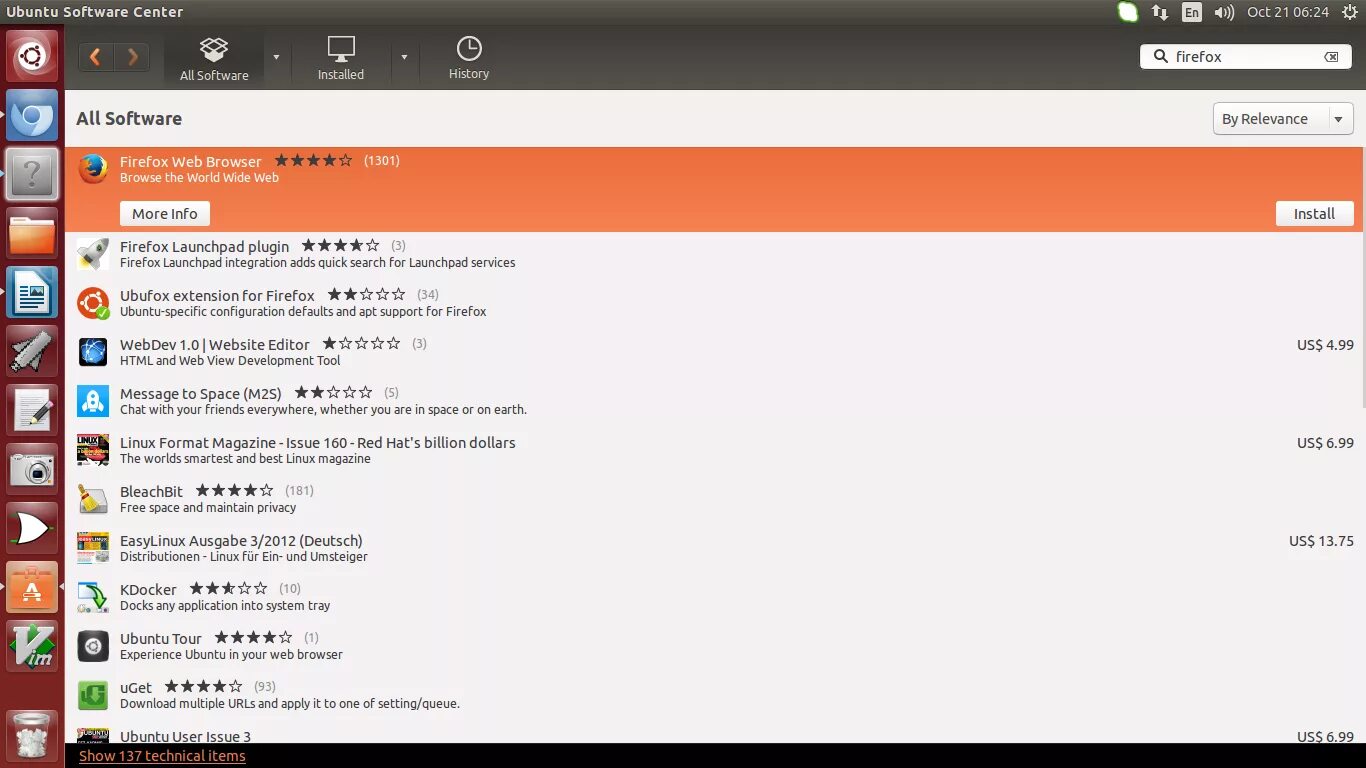Click the Ubuntu Tour app icon
1366x768 pixels.
[93, 646]
